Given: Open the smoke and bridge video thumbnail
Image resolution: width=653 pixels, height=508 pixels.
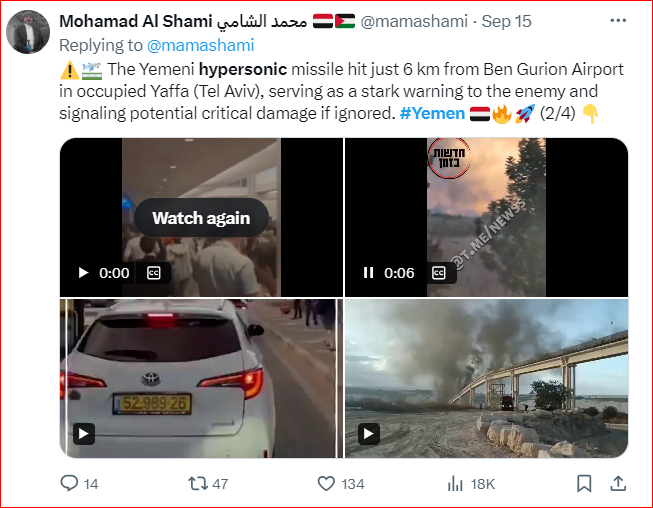Looking at the screenshot, I should point(486,378).
